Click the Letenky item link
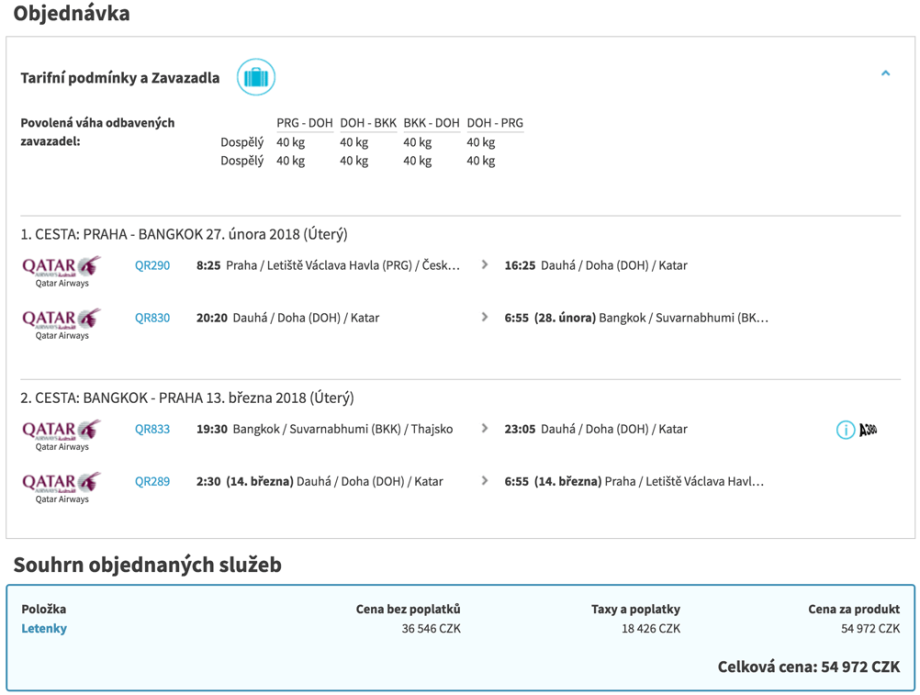This screenshot has height=695, width=920. pyautogui.click(x=44, y=629)
